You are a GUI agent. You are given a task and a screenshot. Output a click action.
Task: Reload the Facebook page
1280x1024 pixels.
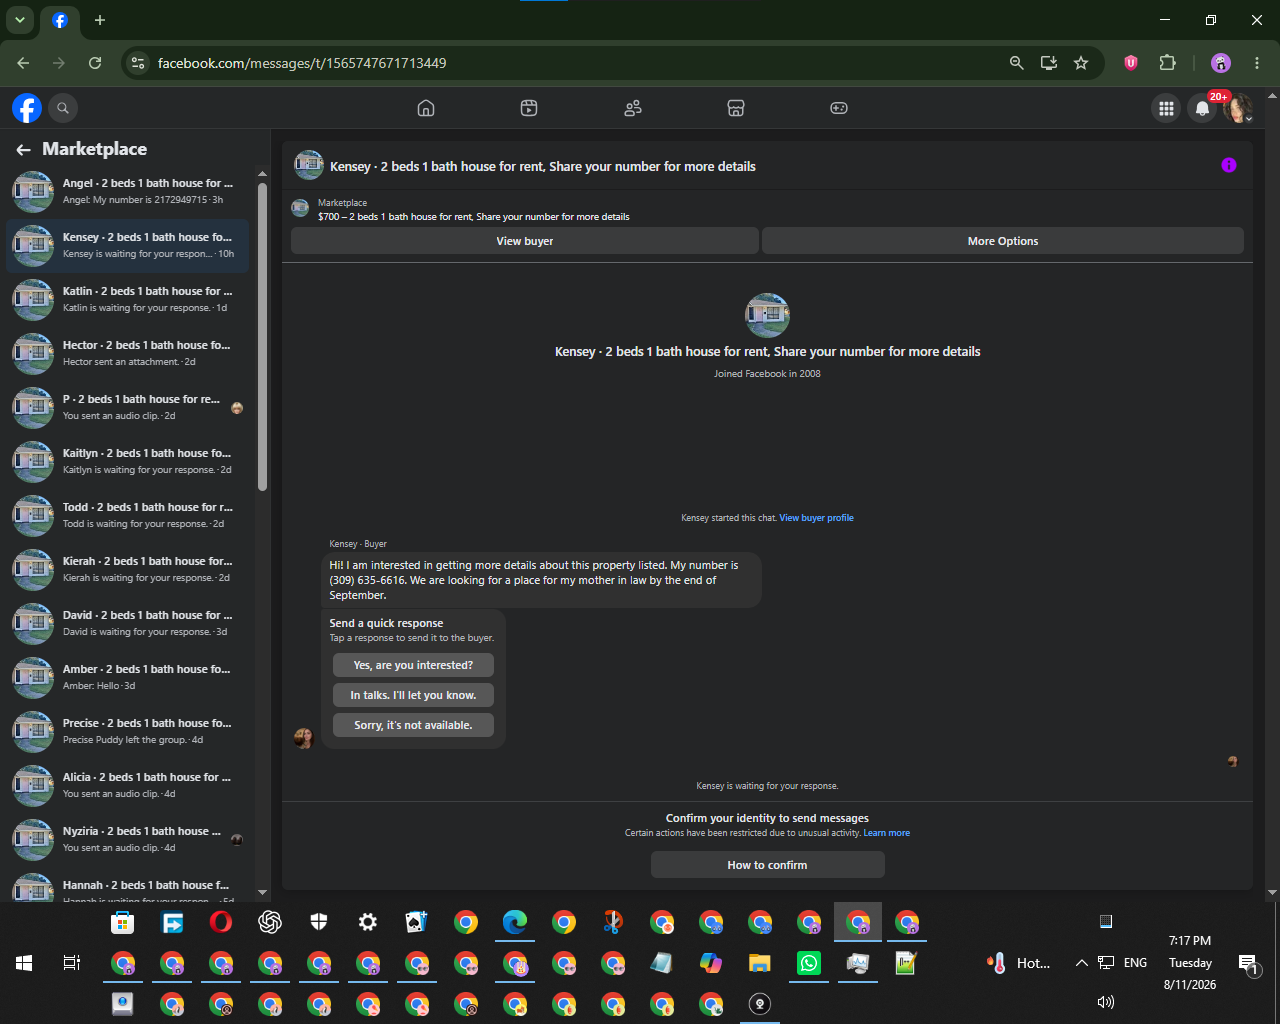click(95, 63)
